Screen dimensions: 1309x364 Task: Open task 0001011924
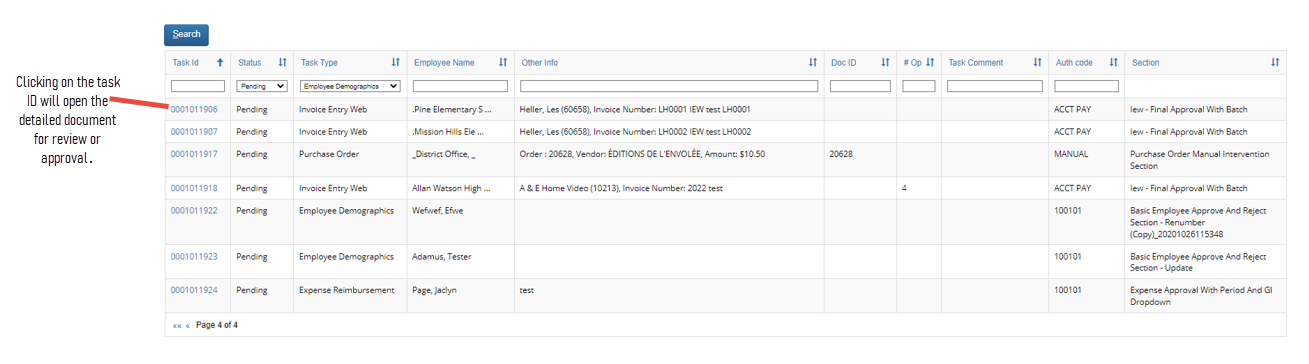coord(194,290)
